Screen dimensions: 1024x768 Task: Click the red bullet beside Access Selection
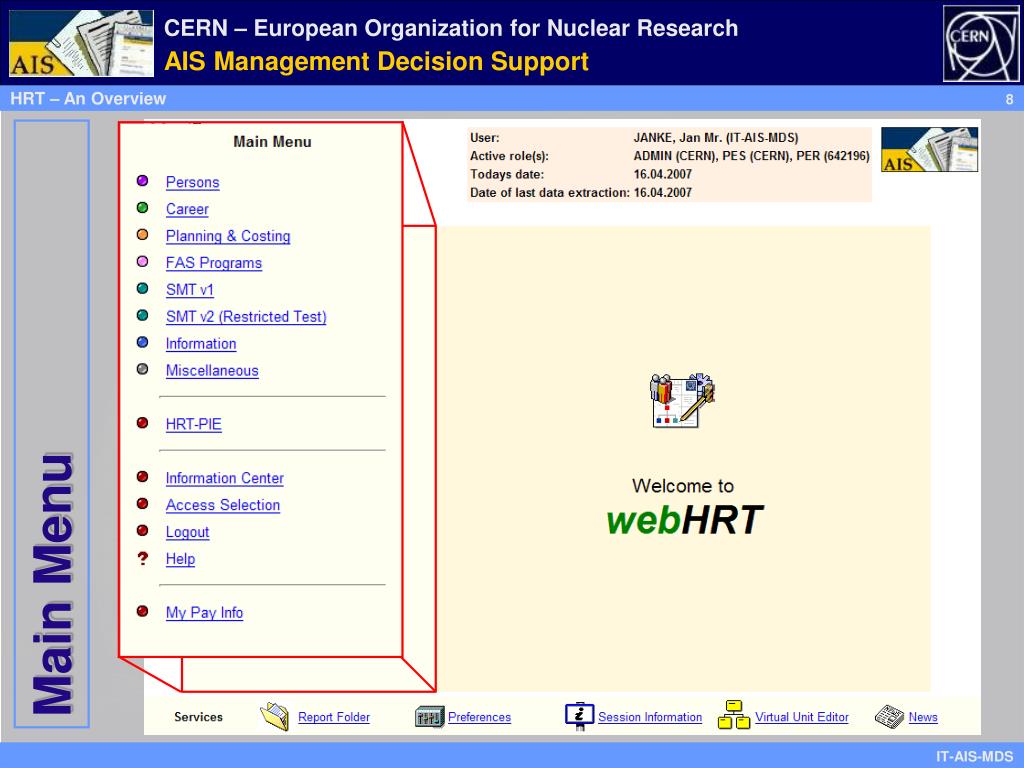coord(142,504)
